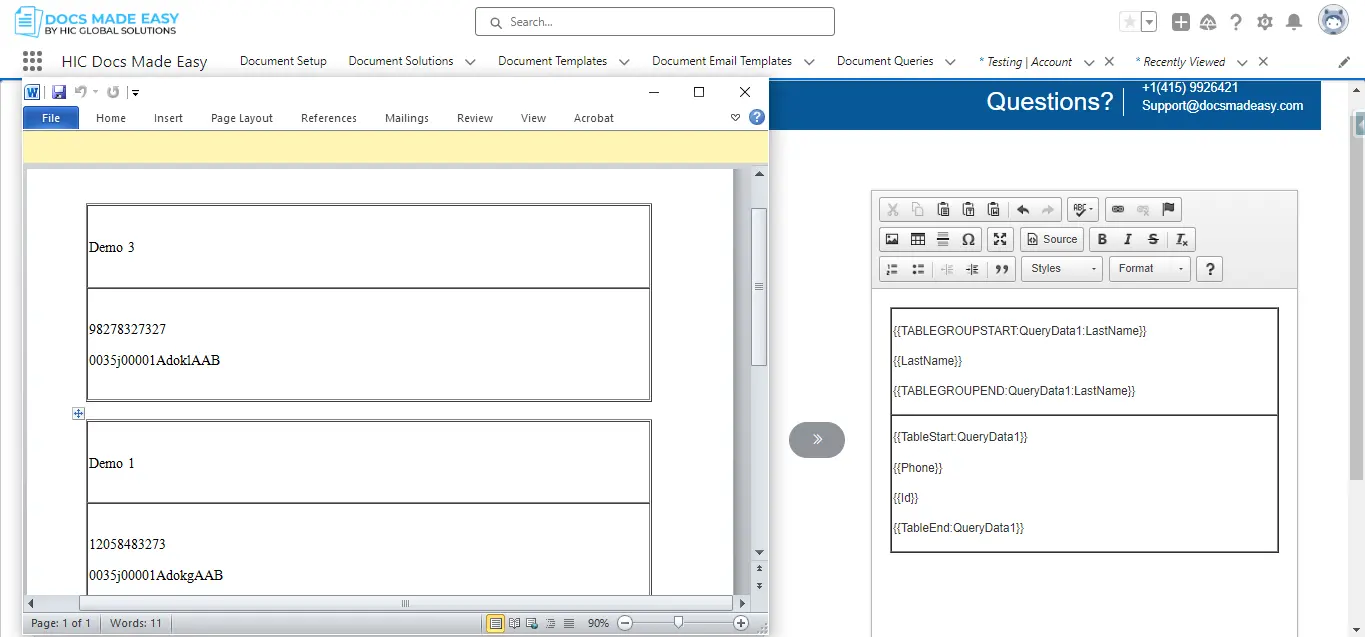1365x637 pixels.
Task: Expand the Document Solutions menu arrow
Action: pos(470,62)
